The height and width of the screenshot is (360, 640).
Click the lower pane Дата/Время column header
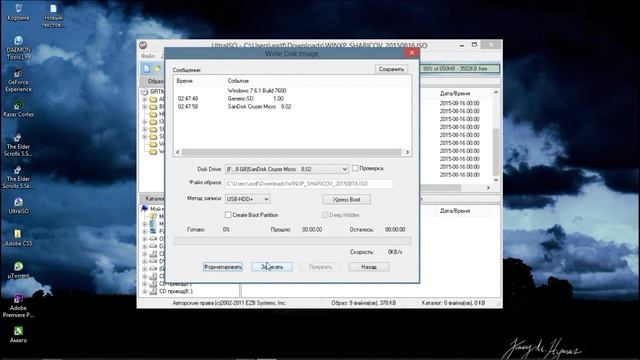[455, 211]
